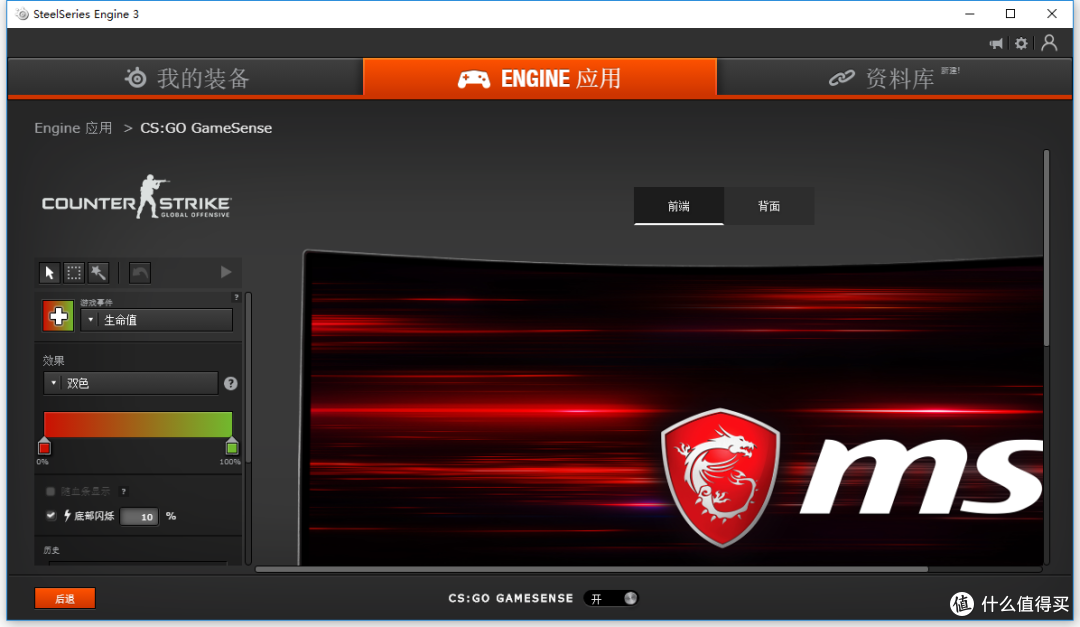The image size is (1080, 627).
Task: Click the CS:GO GameSense breadcrumb text
Action: [206, 128]
